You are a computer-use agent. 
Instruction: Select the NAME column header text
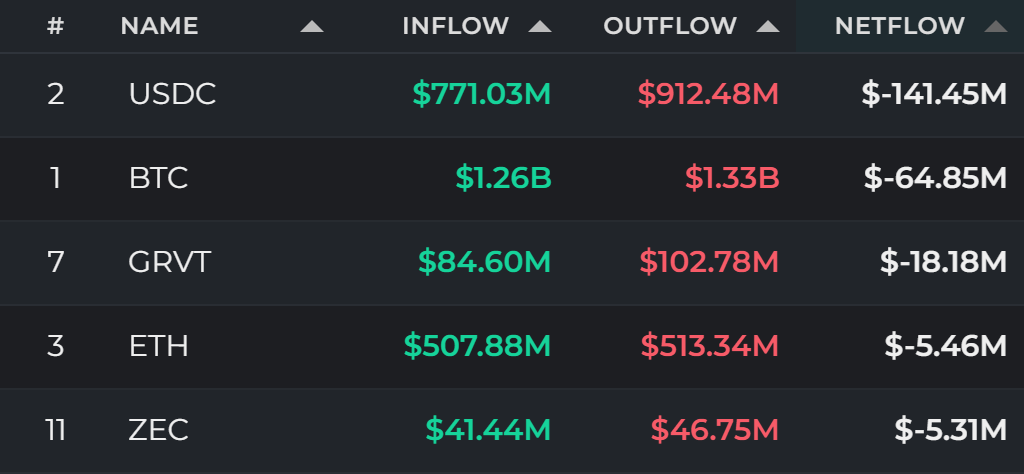(159, 26)
